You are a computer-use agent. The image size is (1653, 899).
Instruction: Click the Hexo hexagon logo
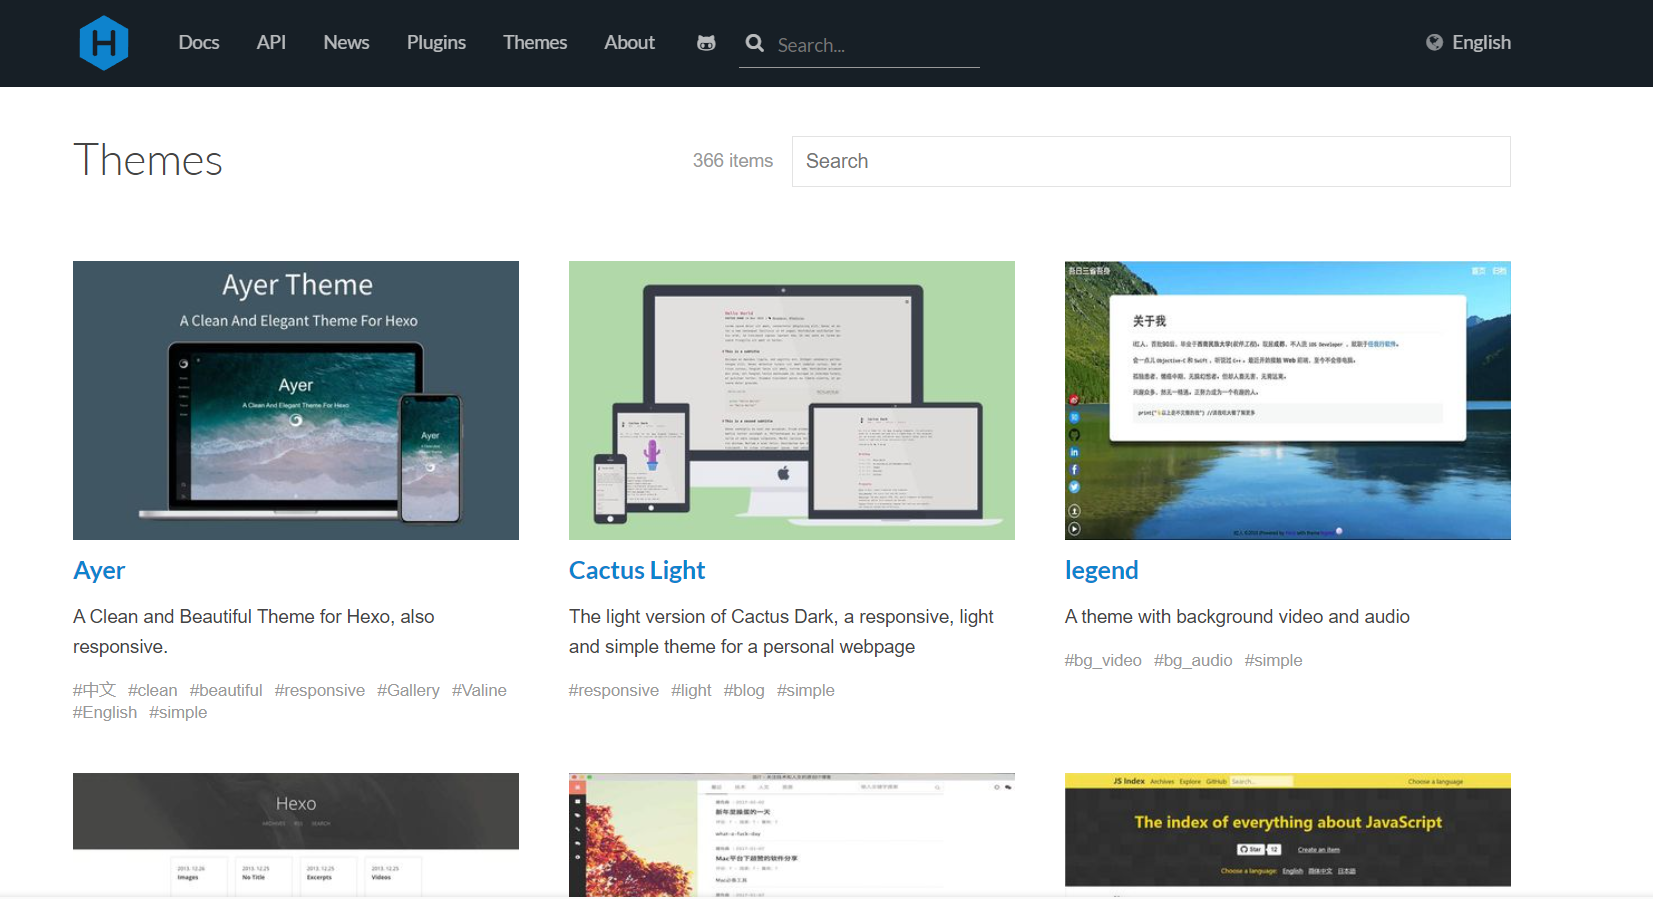(x=104, y=43)
